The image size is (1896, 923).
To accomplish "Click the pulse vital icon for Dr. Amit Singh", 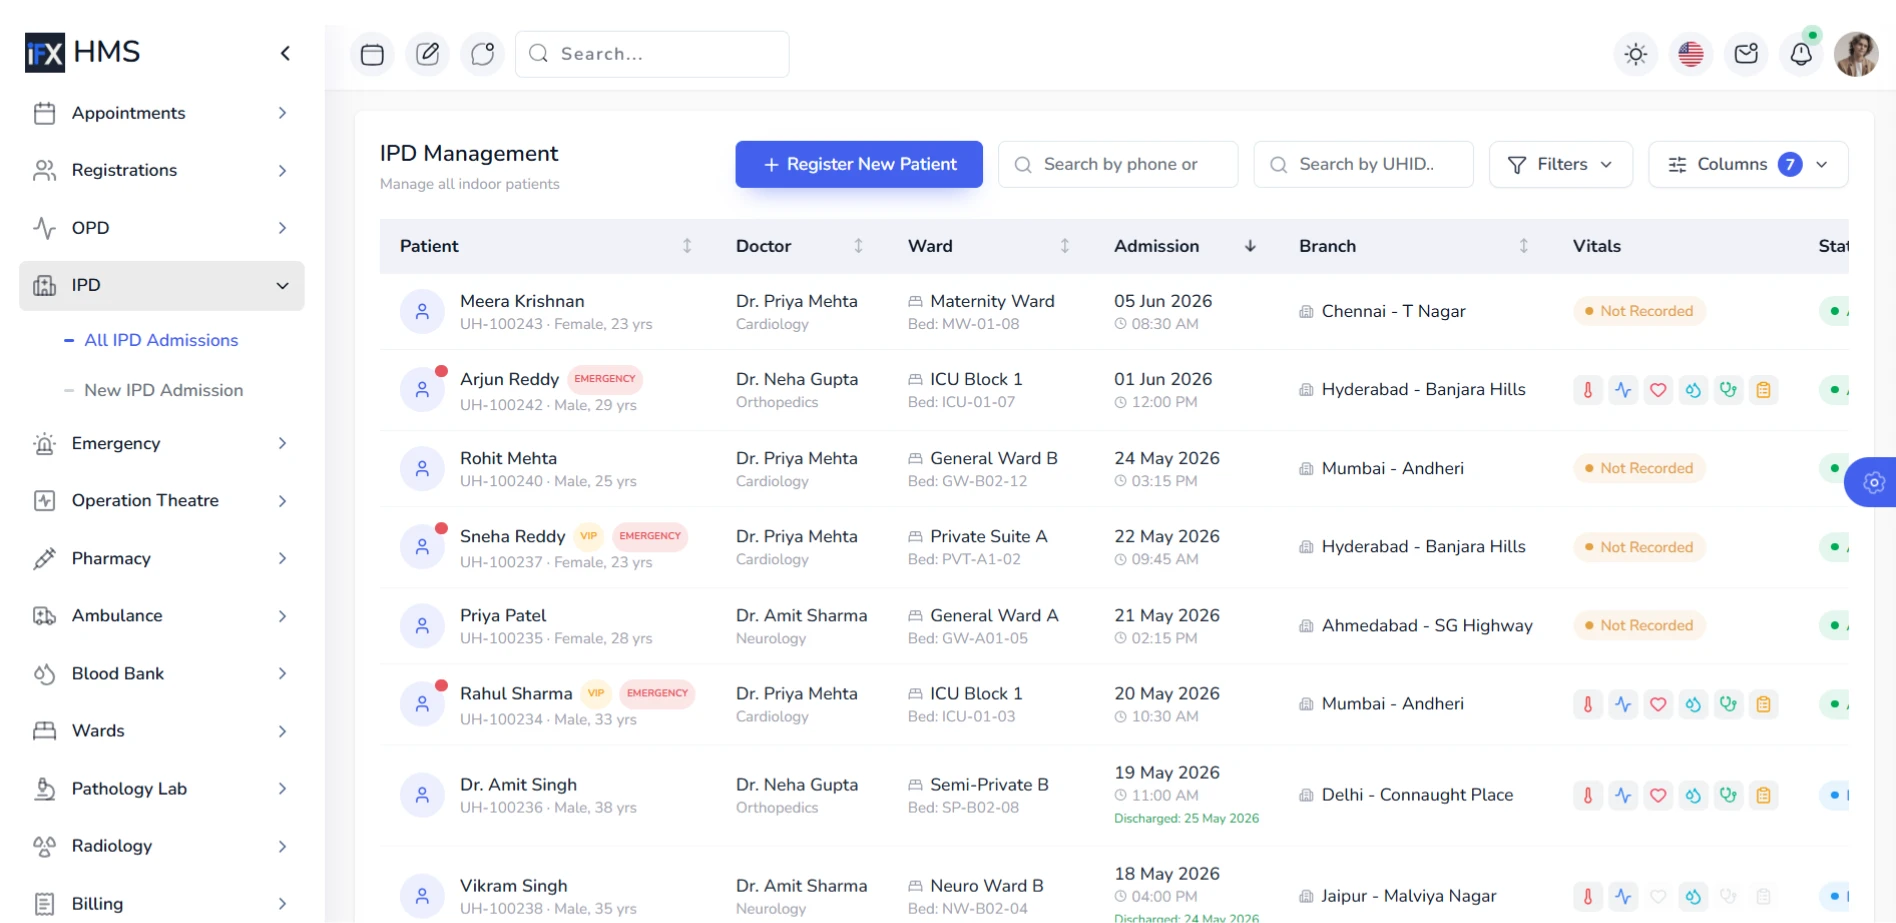I will click(x=1622, y=796).
